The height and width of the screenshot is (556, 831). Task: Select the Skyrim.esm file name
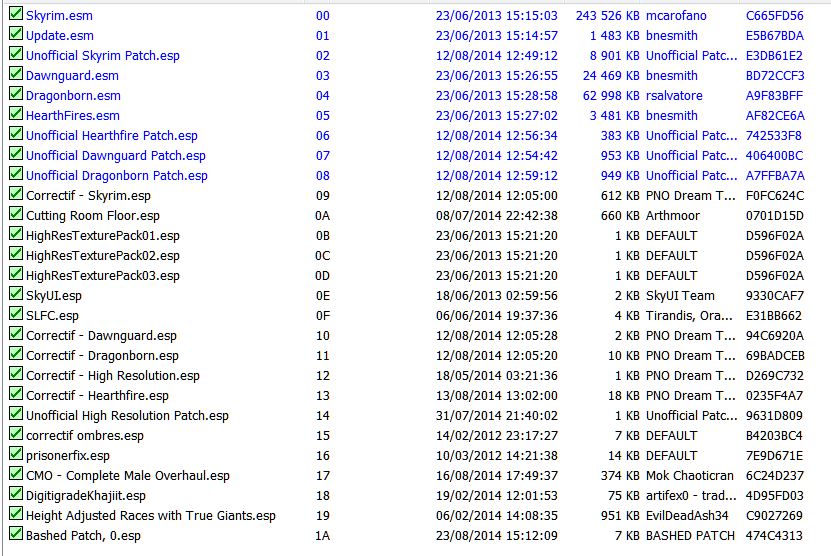coord(59,16)
